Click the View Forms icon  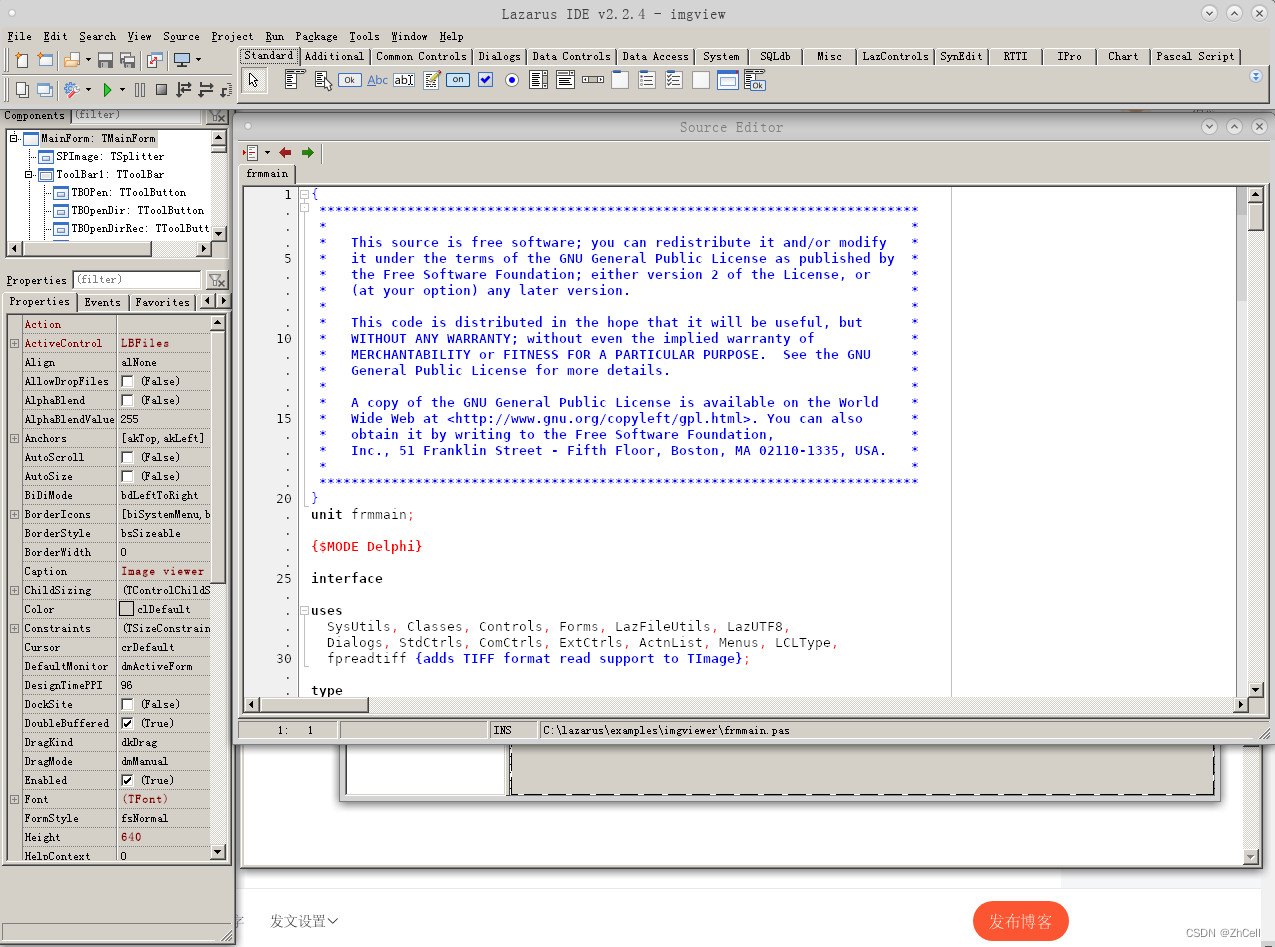point(45,90)
